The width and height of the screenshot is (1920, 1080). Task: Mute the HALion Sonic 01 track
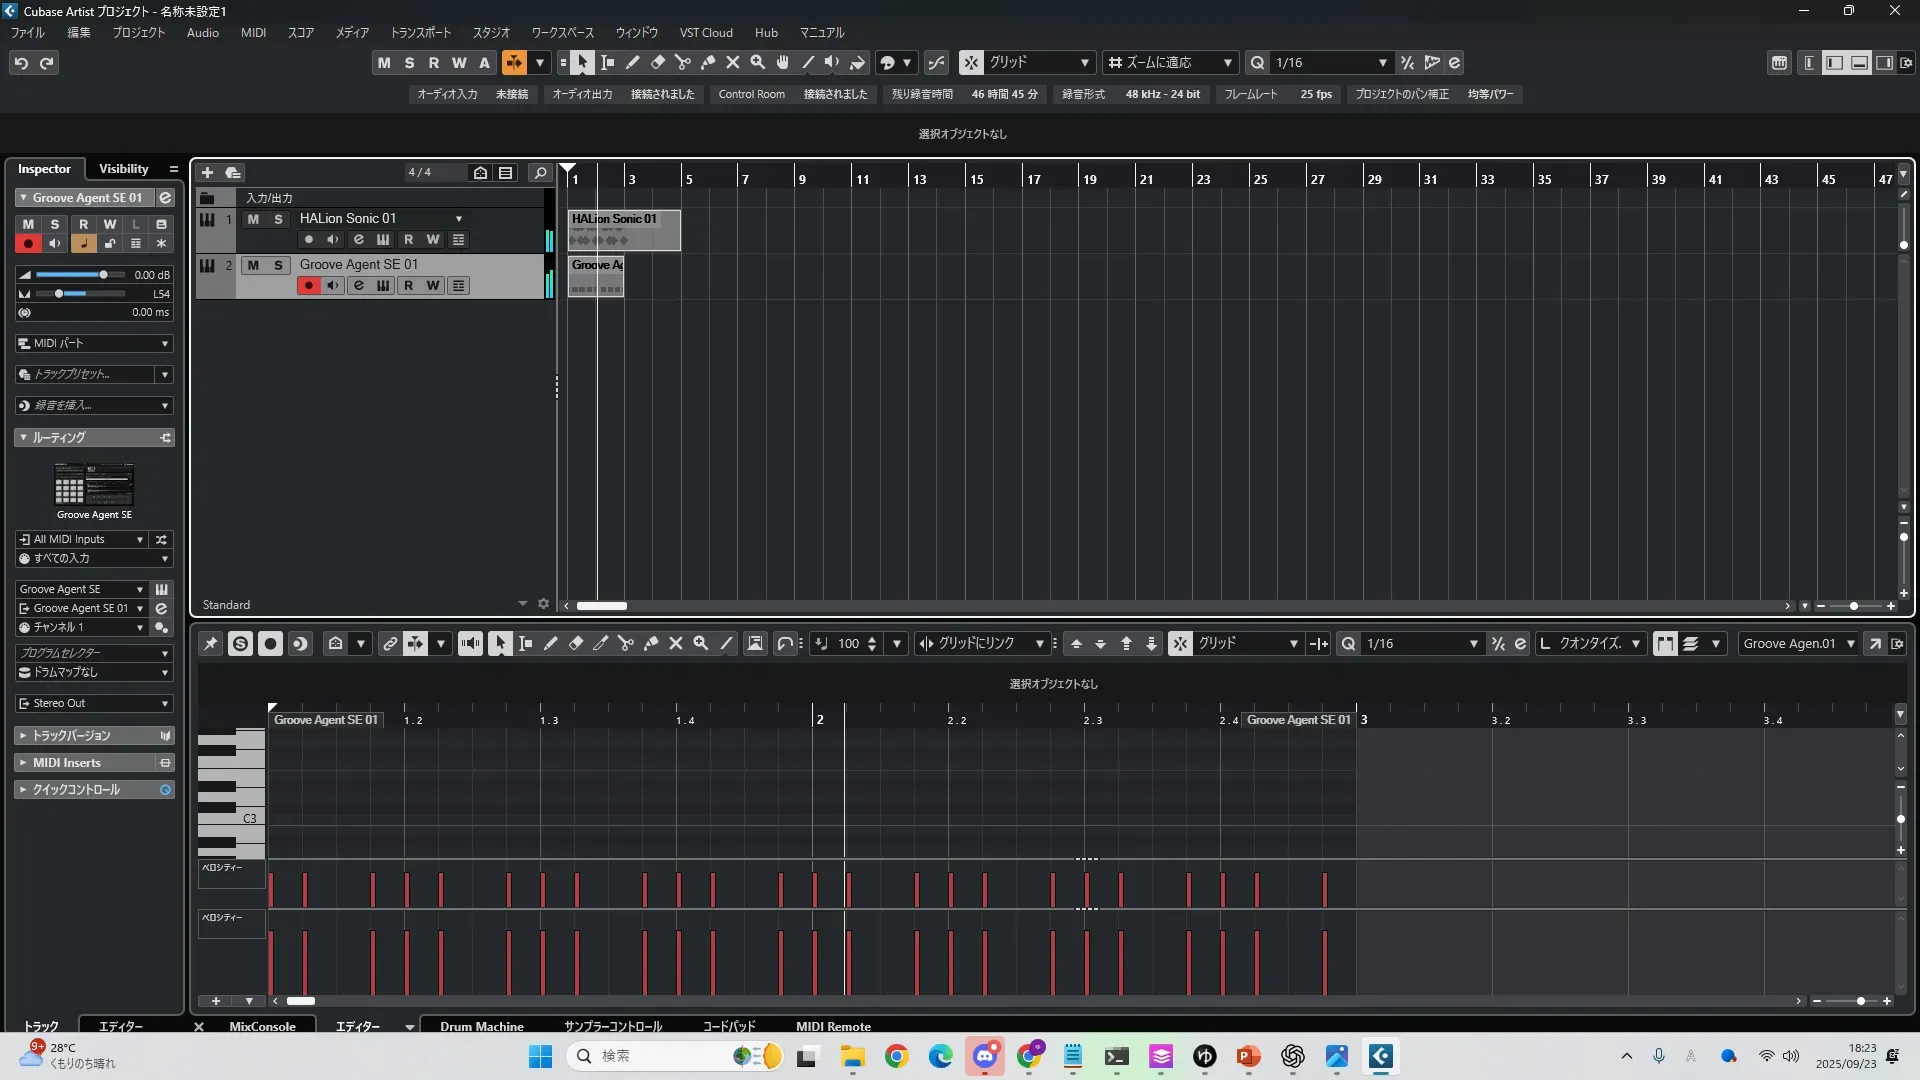(253, 219)
